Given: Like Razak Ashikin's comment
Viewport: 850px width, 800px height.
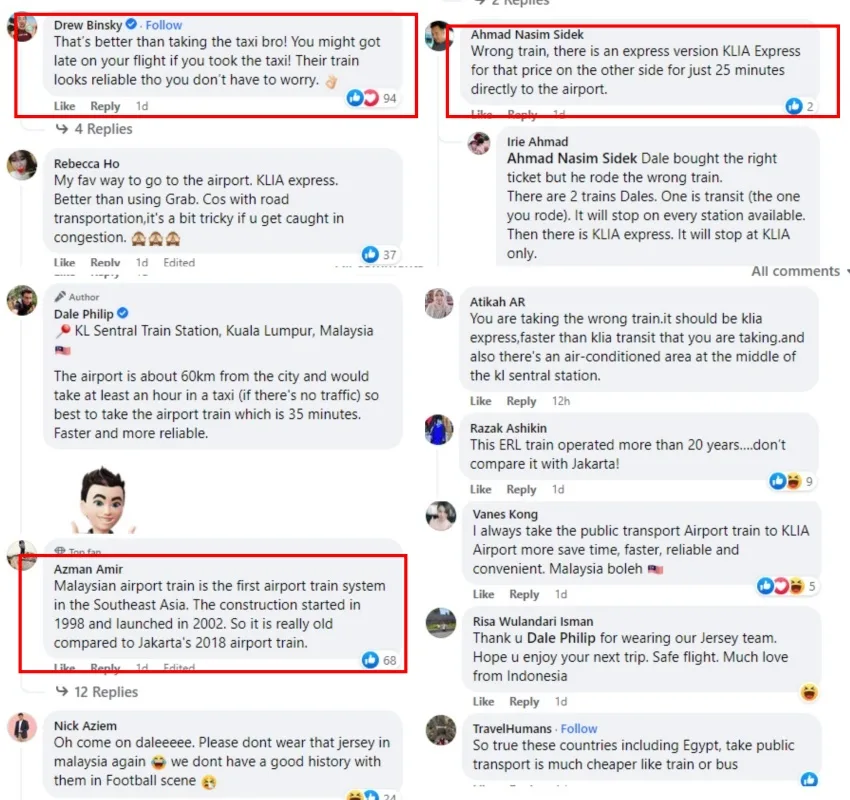Looking at the screenshot, I should pos(481,489).
